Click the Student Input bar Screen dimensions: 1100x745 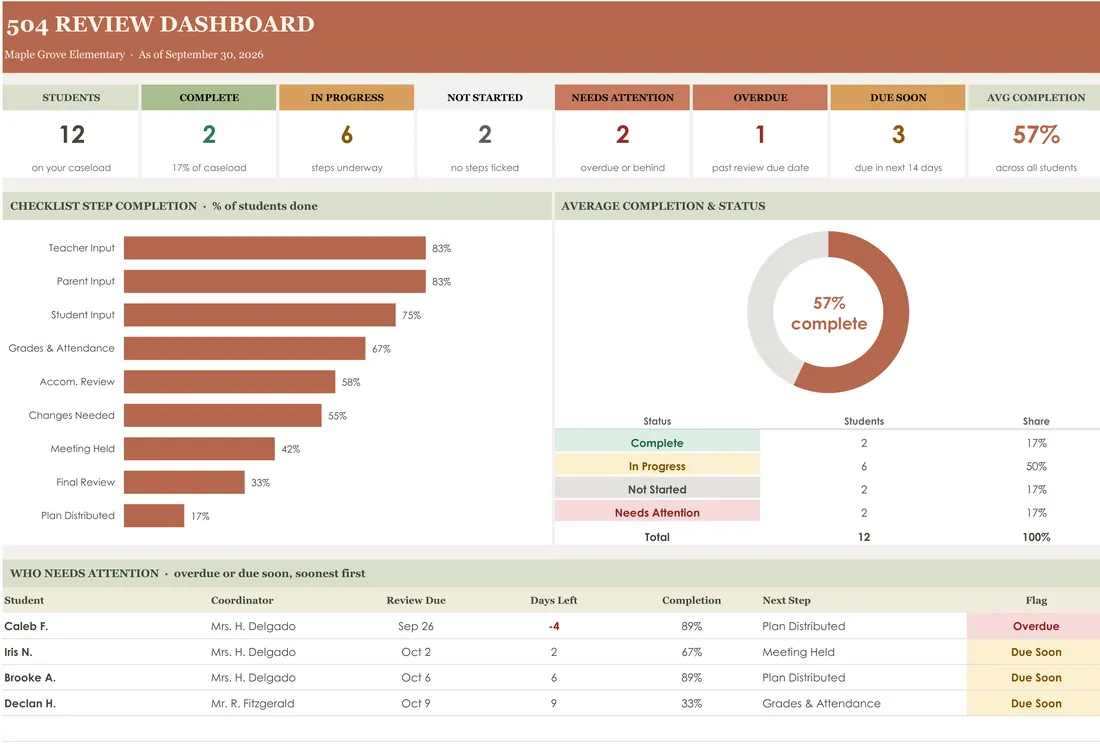click(260, 315)
